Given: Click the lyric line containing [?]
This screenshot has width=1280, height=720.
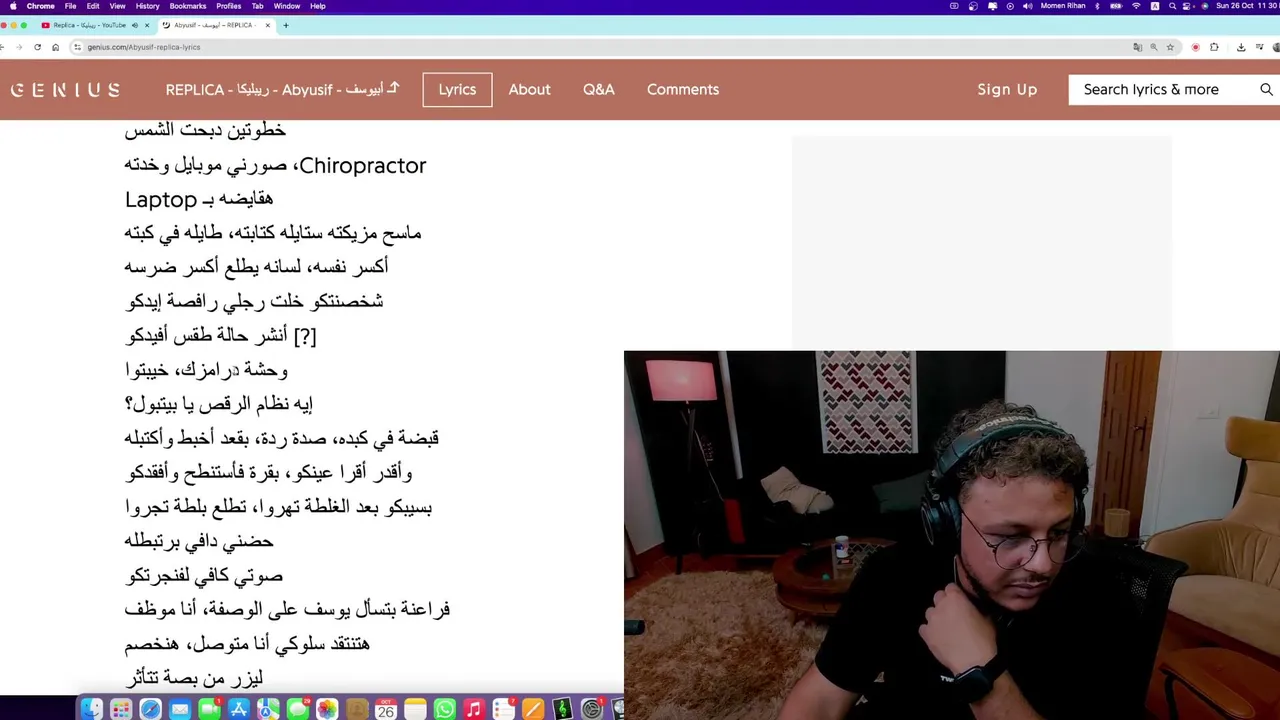Looking at the screenshot, I should (x=220, y=335).
